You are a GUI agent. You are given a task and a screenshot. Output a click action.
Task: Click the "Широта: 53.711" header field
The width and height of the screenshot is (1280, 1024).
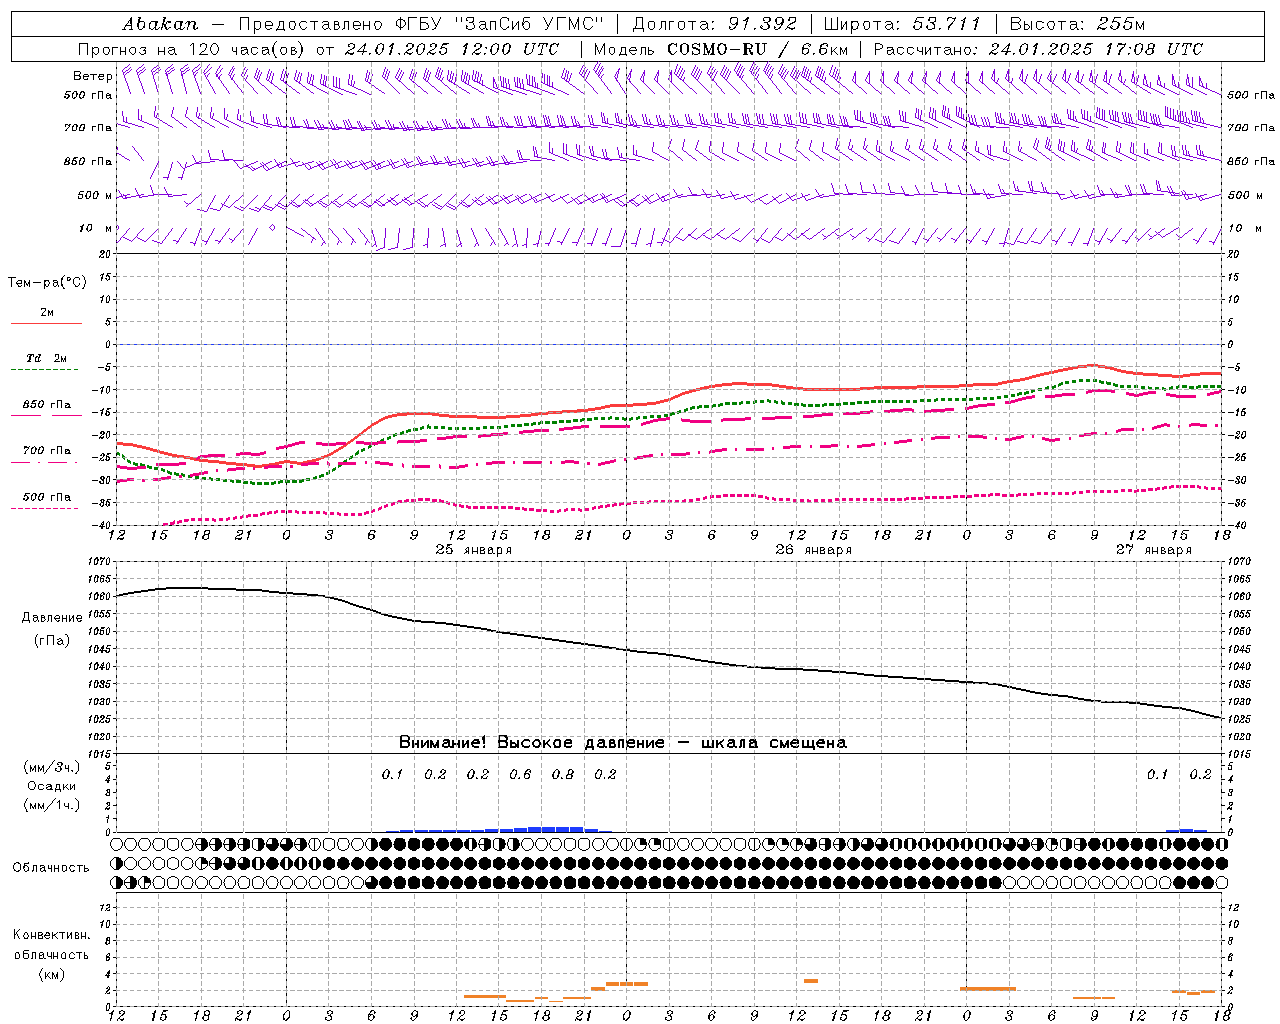tap(901, 24)
